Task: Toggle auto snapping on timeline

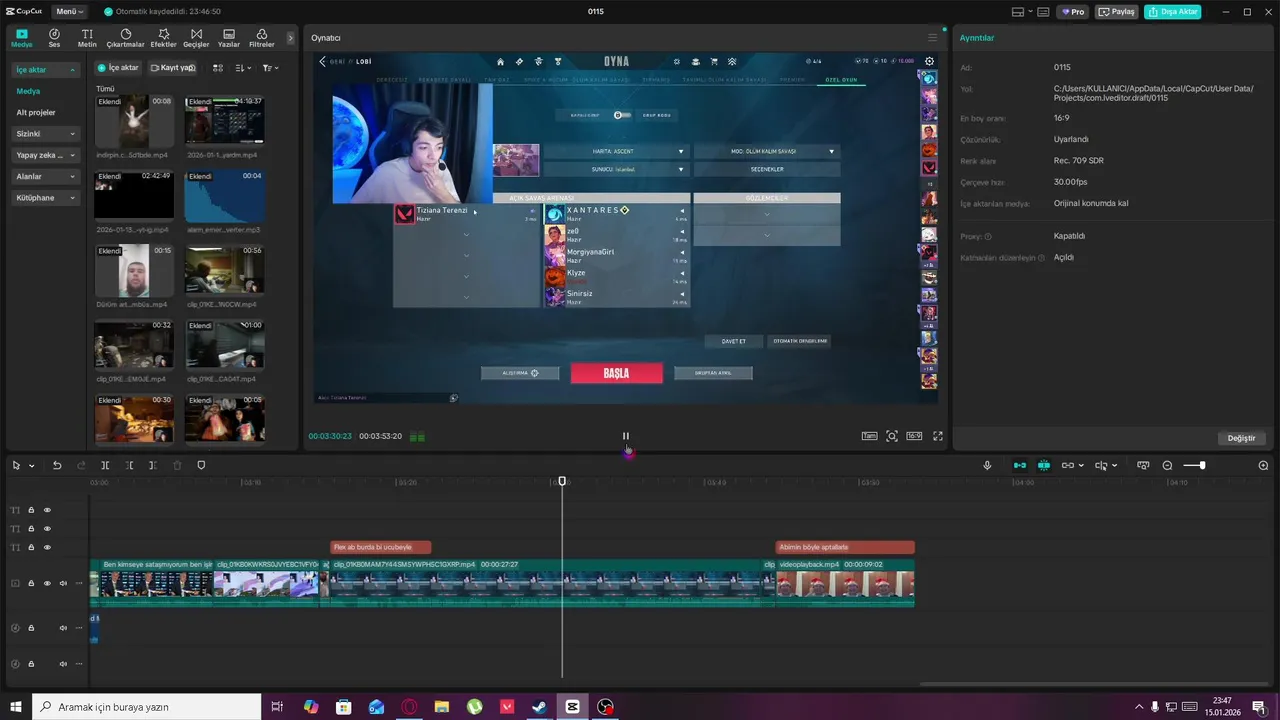Action: (1044, 466)
